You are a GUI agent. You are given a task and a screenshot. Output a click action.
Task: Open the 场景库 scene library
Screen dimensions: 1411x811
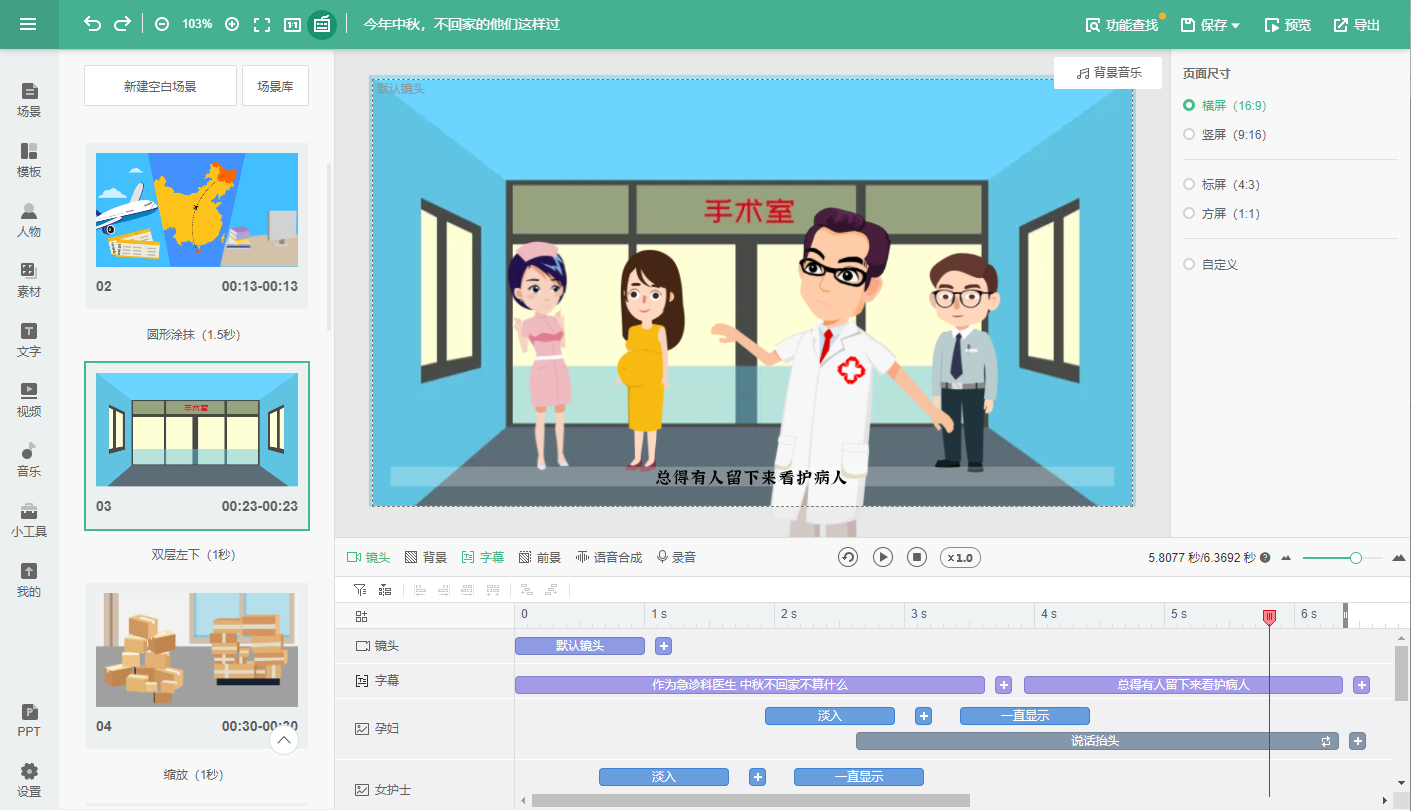(x=275, y=86)
